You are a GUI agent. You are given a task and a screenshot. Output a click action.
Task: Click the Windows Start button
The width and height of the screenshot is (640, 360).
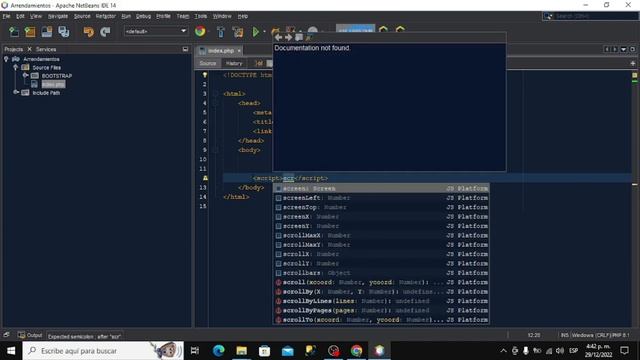tap(11, 351)
